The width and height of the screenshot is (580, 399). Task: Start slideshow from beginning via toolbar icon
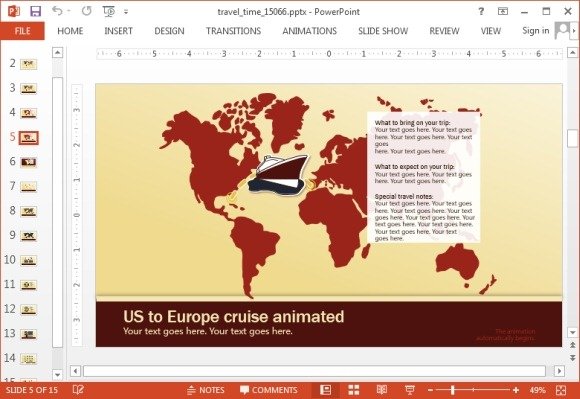click(109, 11)
